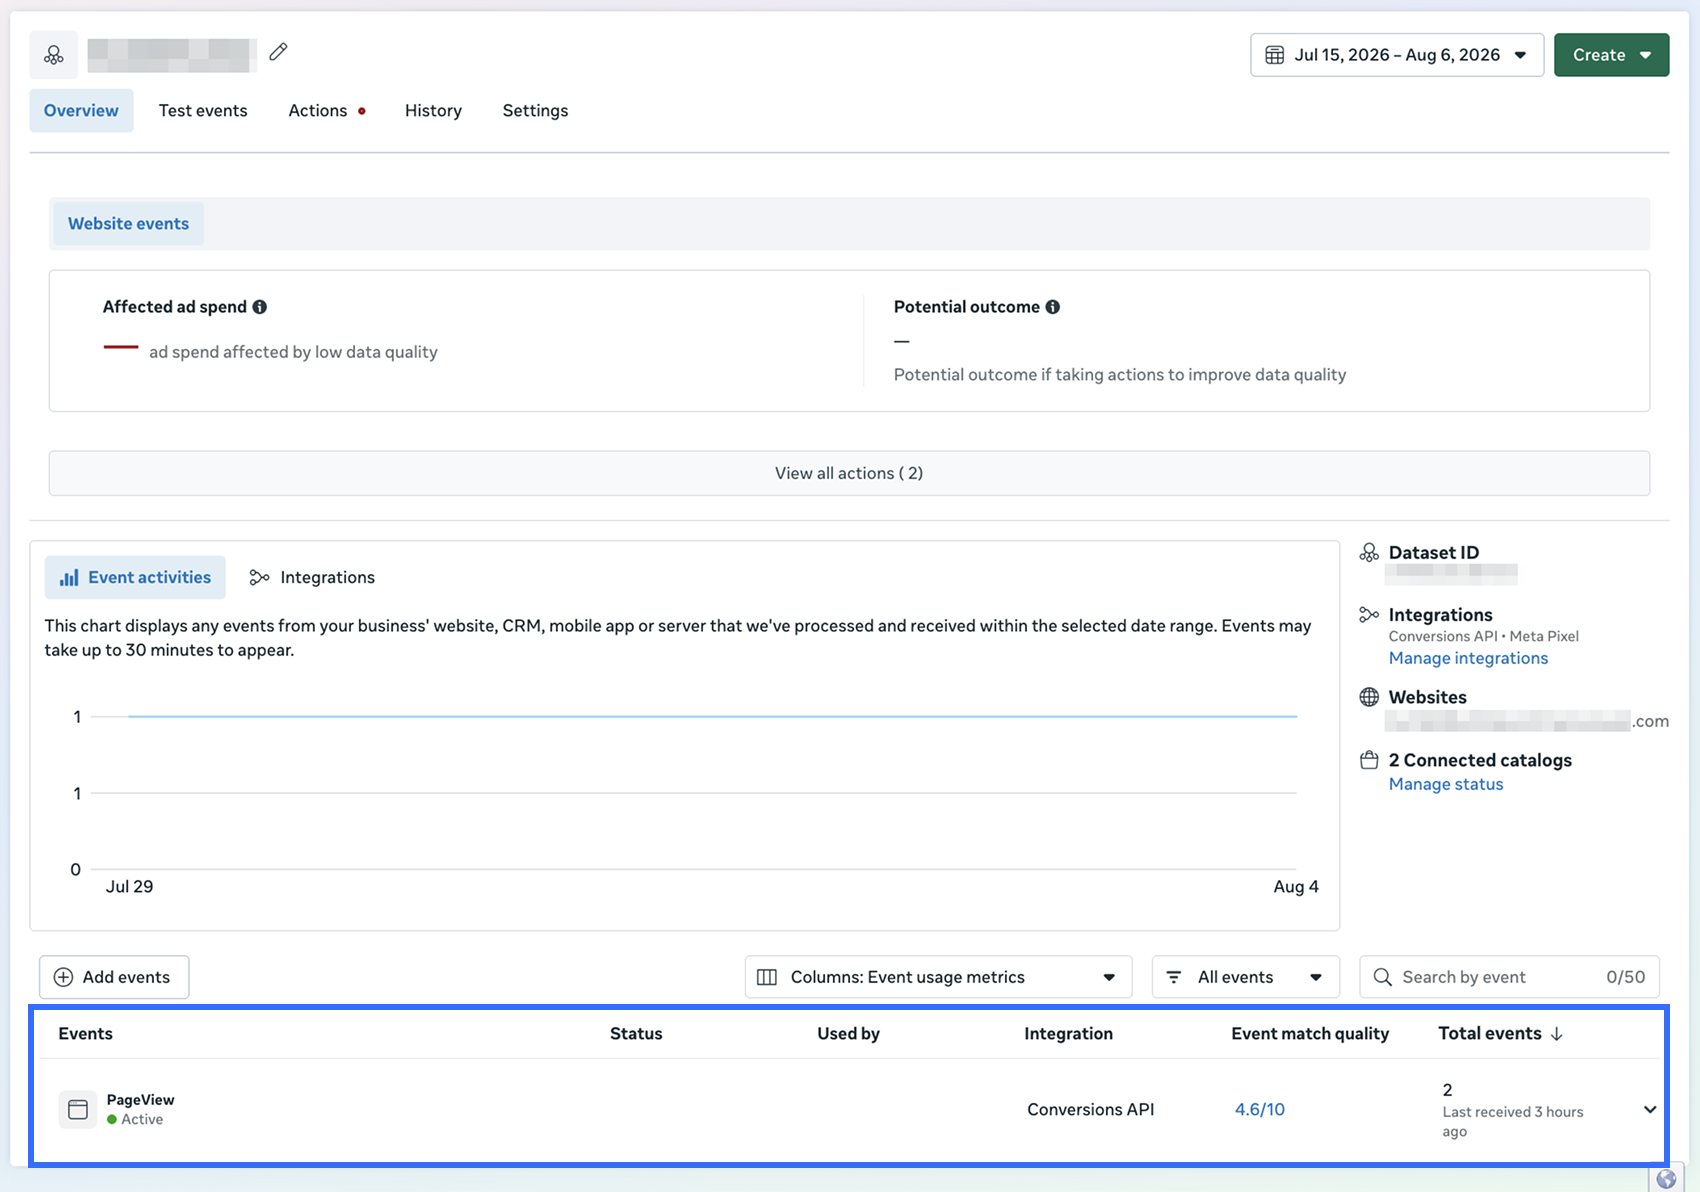Select the Website events tab
1700x1192 pixels.
coord(128,223)
